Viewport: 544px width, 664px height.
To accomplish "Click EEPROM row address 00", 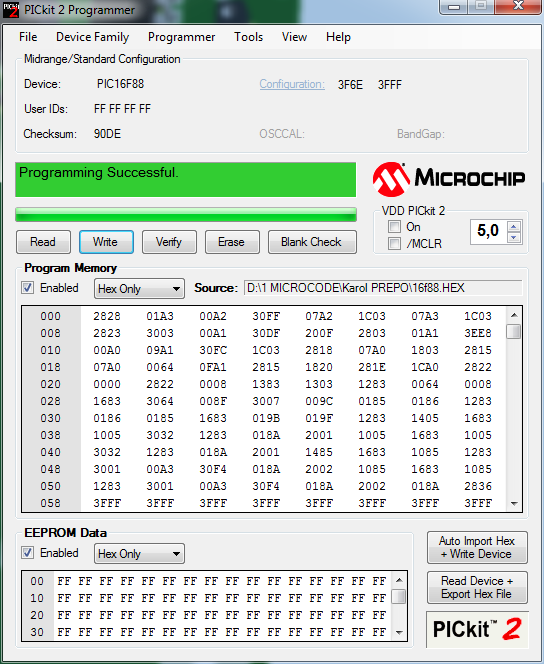I will [37, 581].
